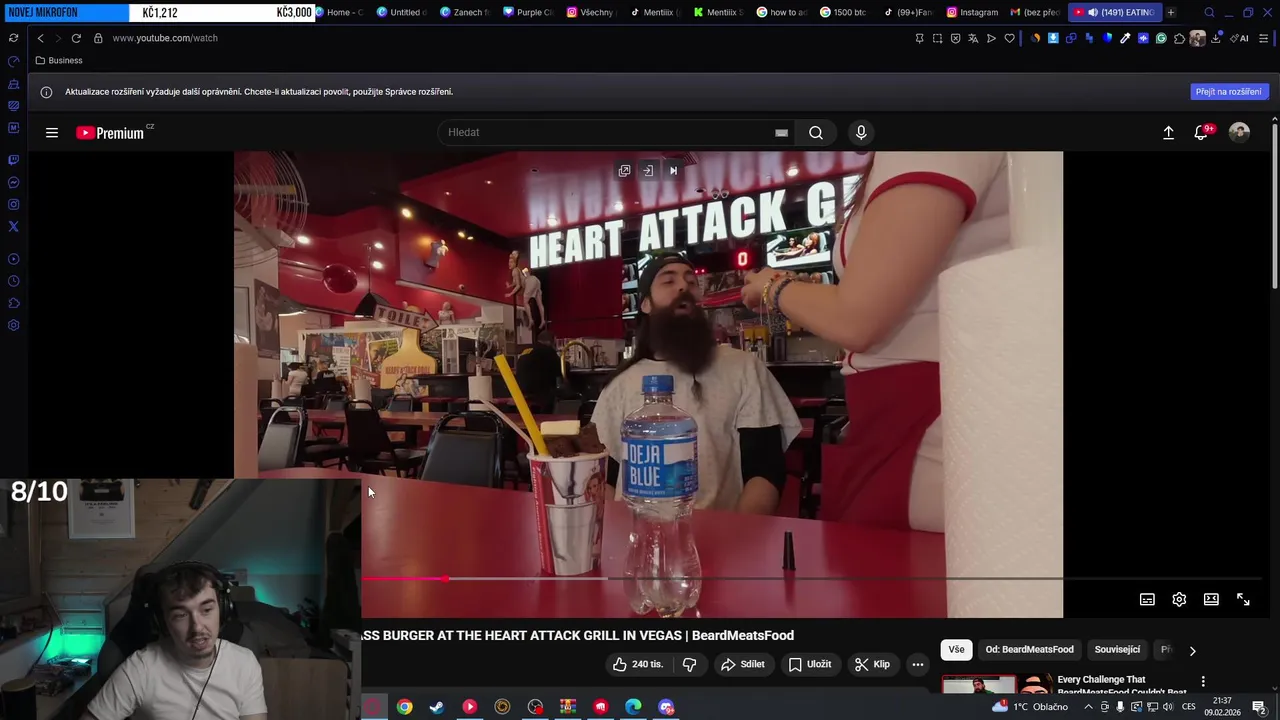Click the video snapshot export icon above video
Viewport: 1280px width, 720px height.
tap(648, 171)
